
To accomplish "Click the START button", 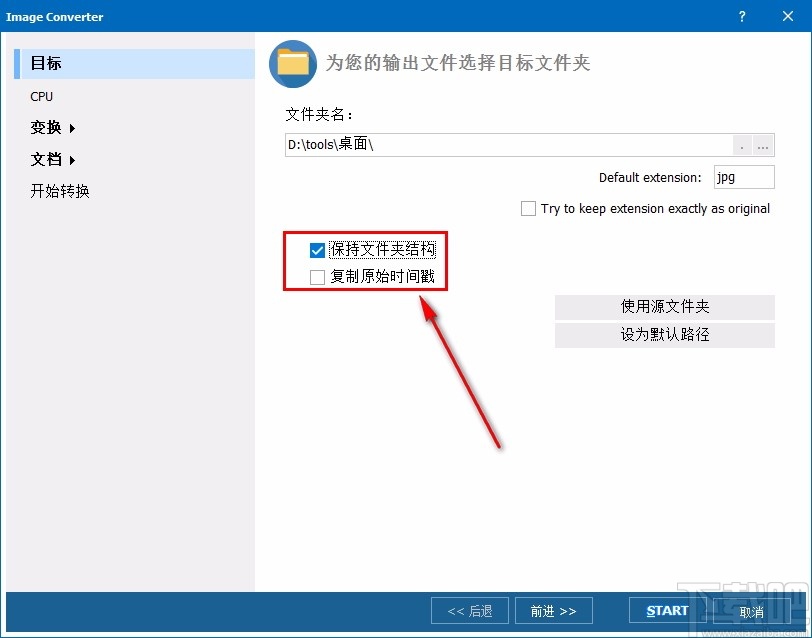I will pos(667,611).
